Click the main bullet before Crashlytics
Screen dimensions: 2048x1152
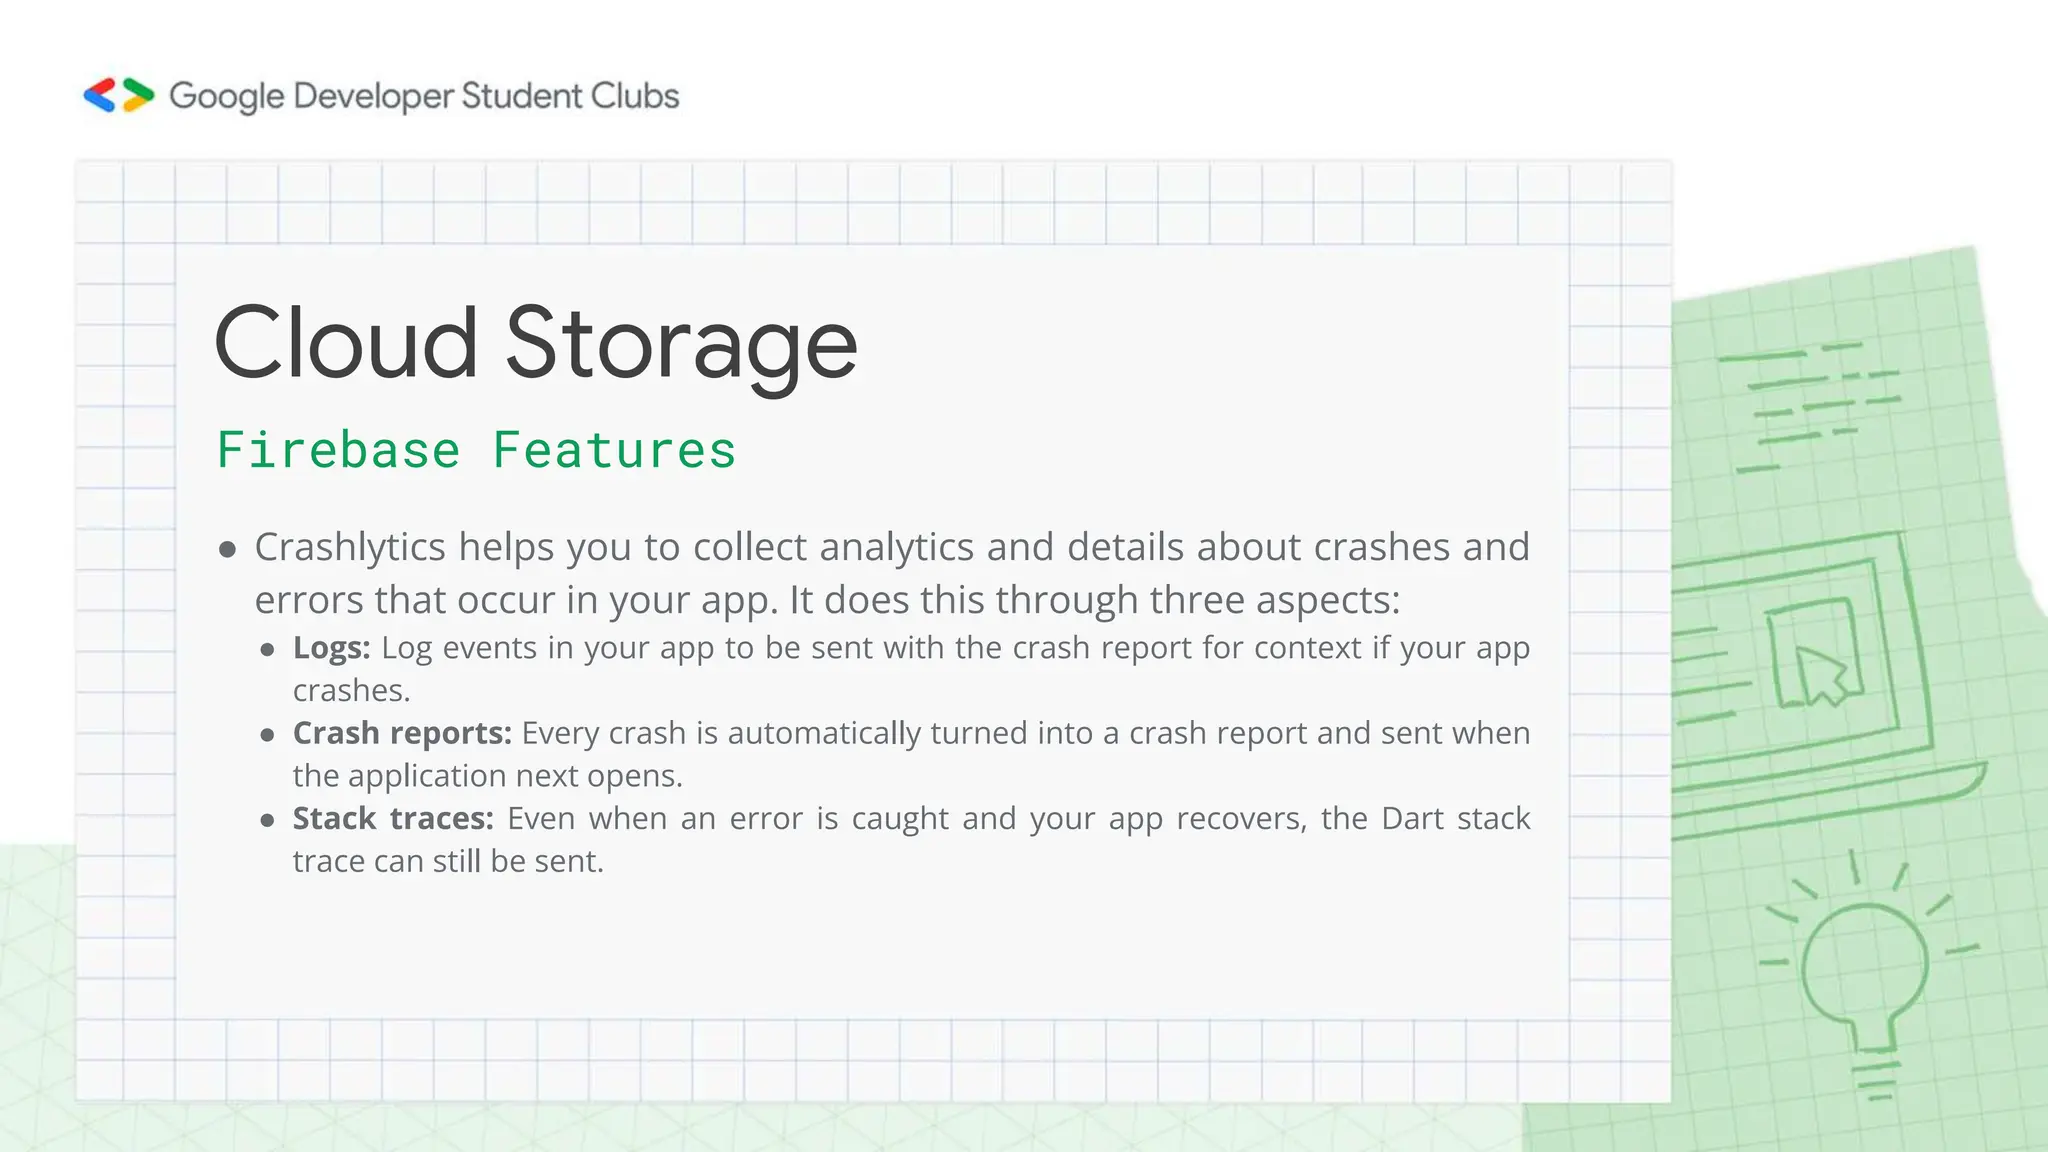[227, 549]
